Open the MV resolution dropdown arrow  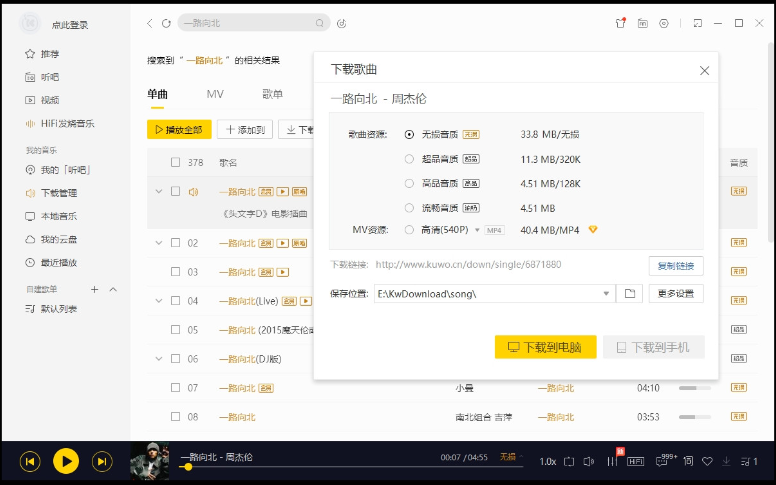[477, 230]
